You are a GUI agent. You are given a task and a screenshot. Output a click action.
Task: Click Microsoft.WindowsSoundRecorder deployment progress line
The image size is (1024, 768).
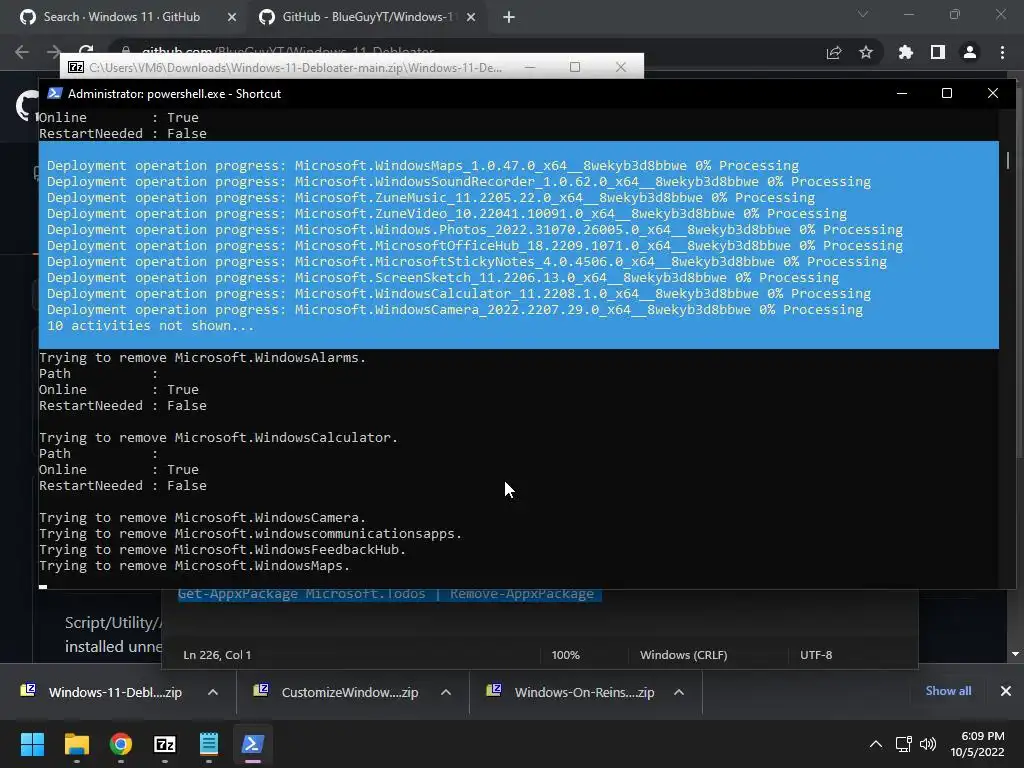pos(458,182)
